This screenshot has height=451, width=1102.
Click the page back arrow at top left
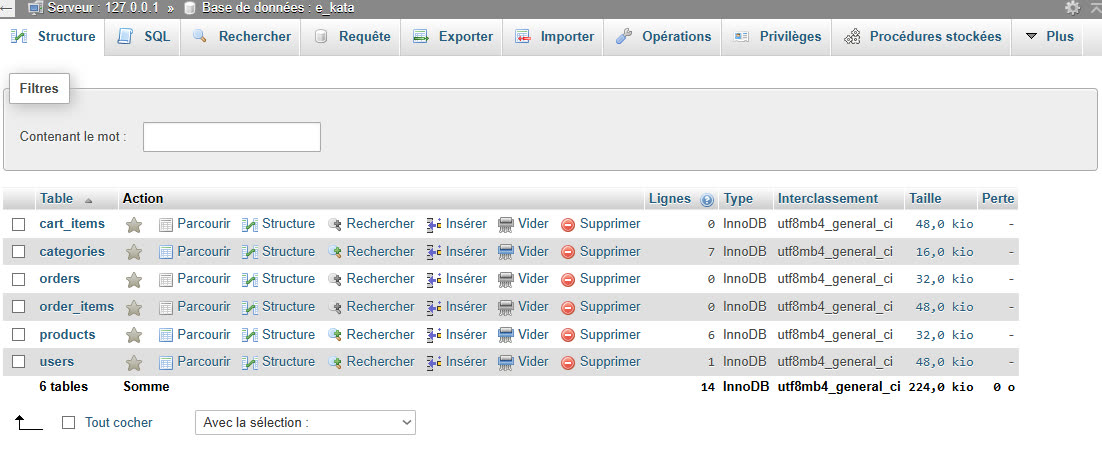(6, 8)
